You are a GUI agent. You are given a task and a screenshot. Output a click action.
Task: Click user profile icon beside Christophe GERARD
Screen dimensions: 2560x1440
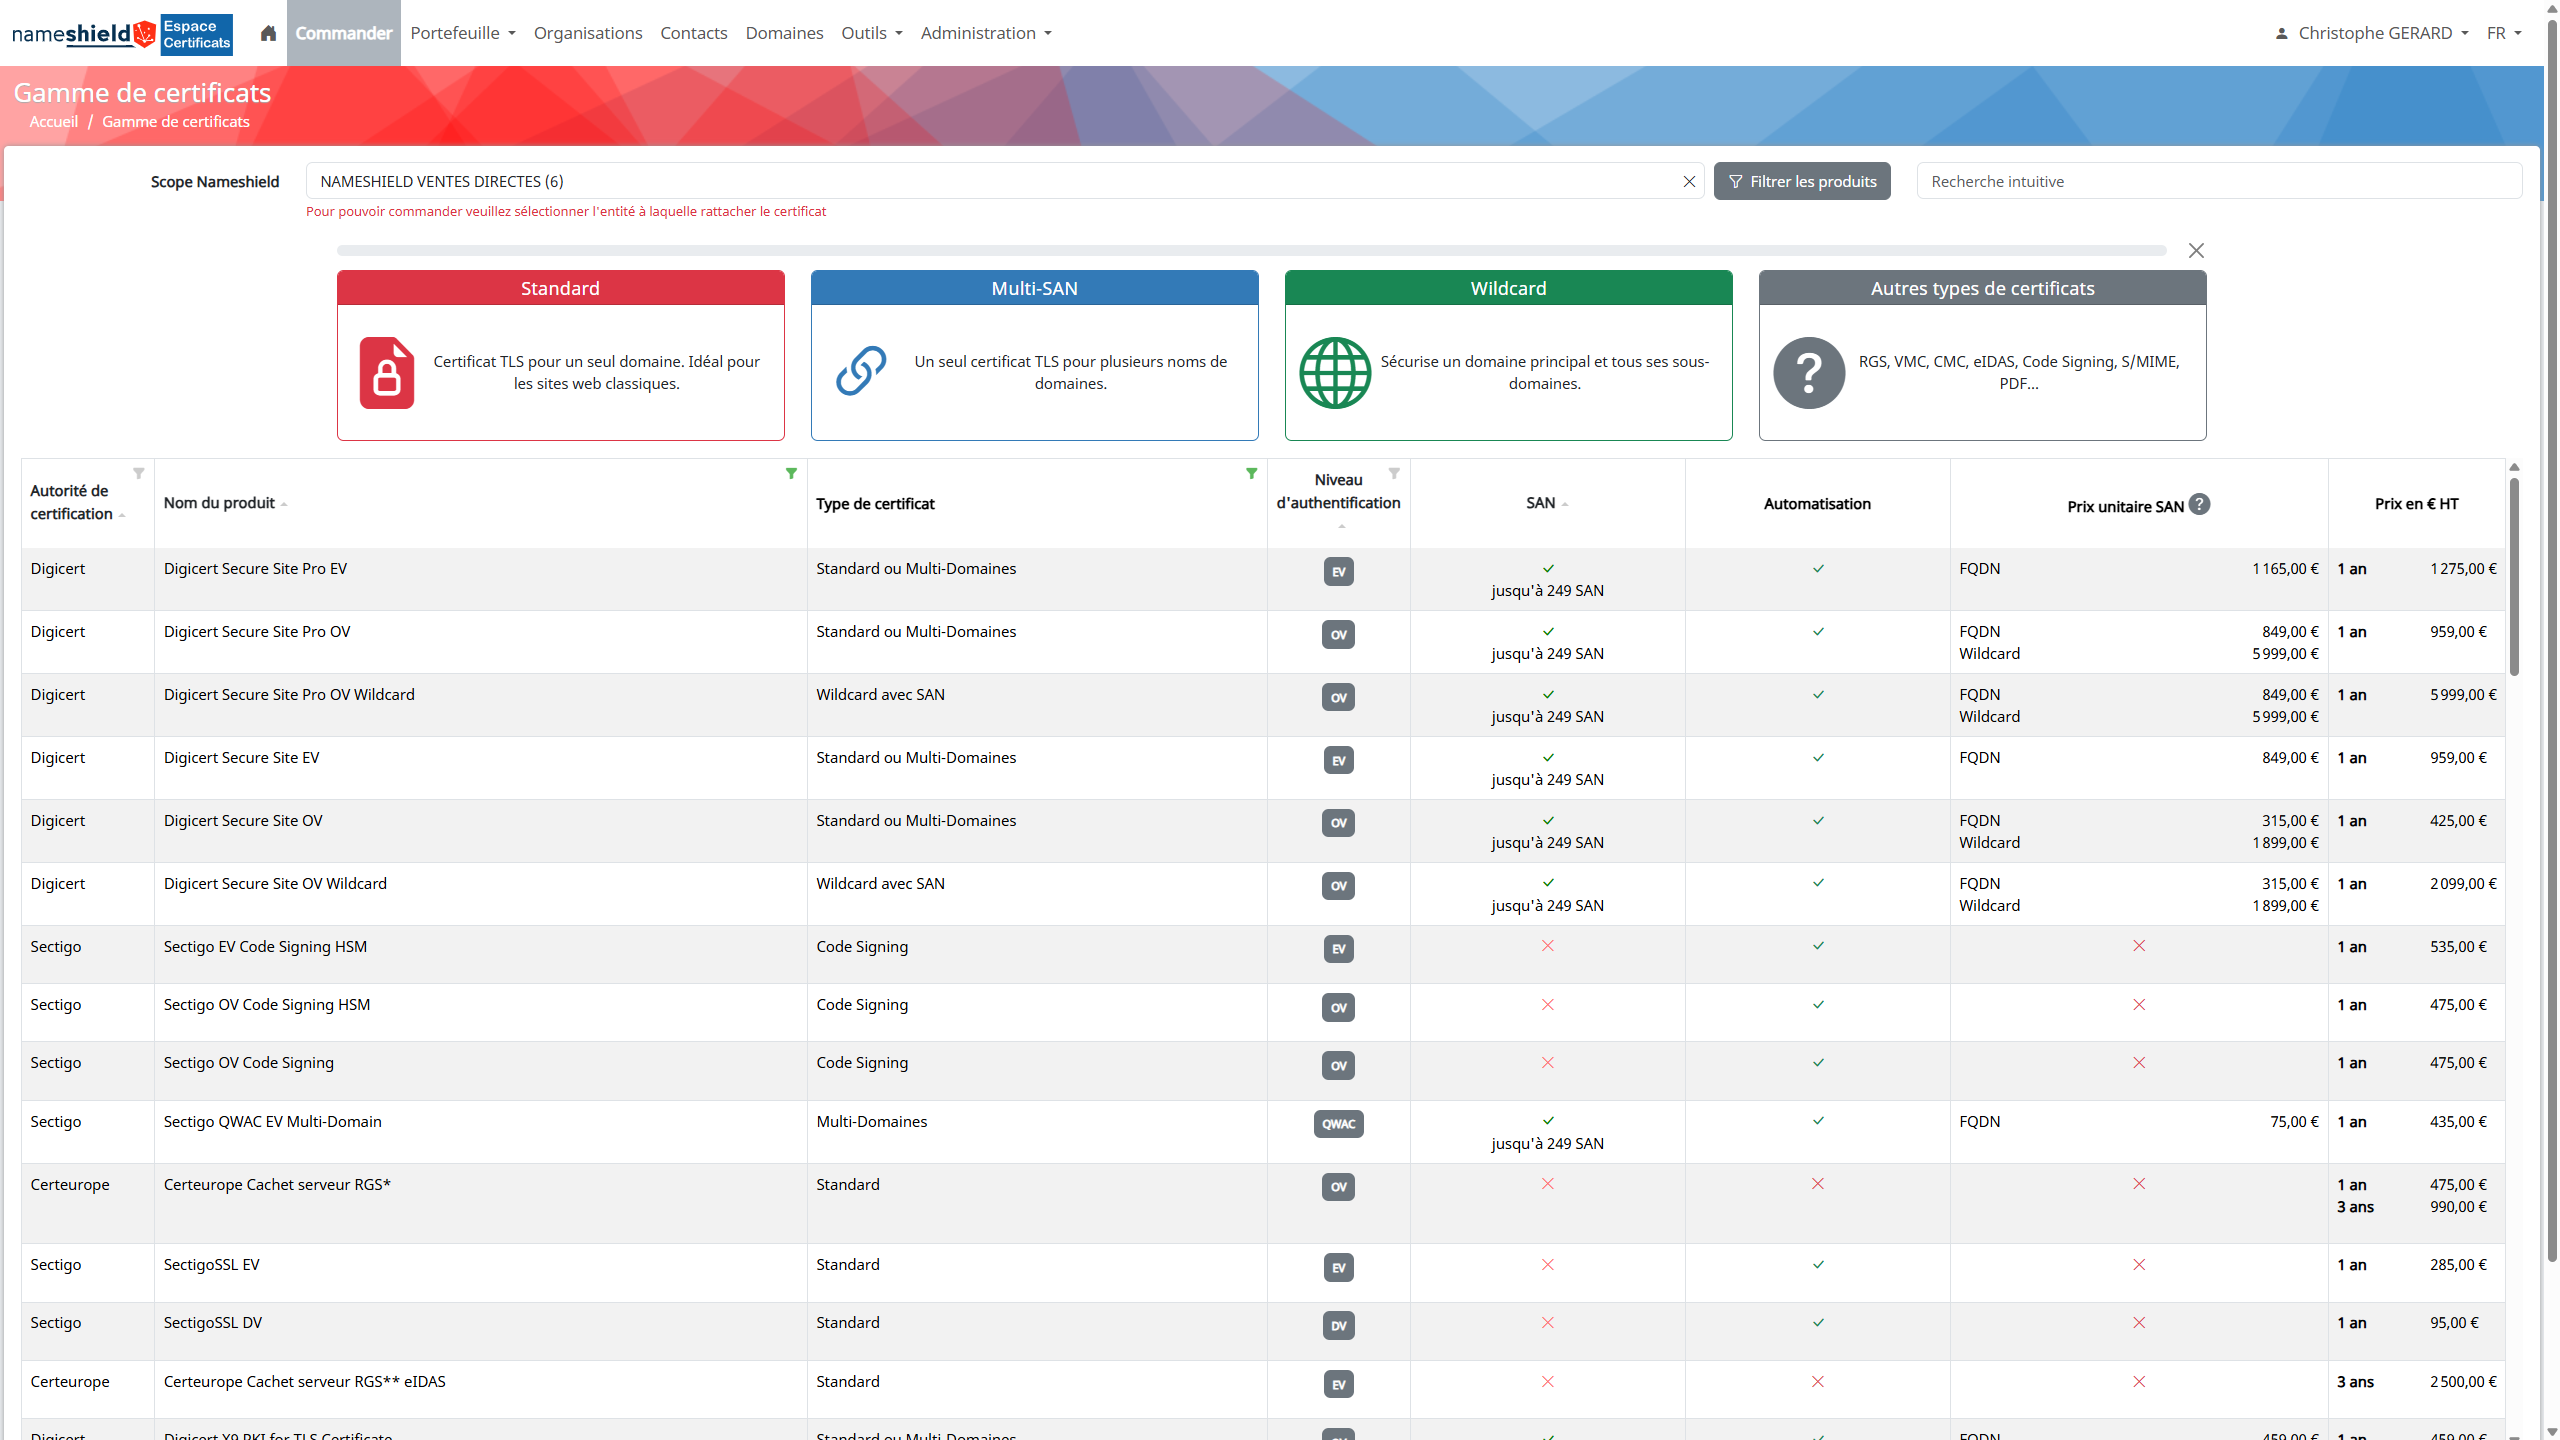pyautogui.click(x=2281, y=33)
